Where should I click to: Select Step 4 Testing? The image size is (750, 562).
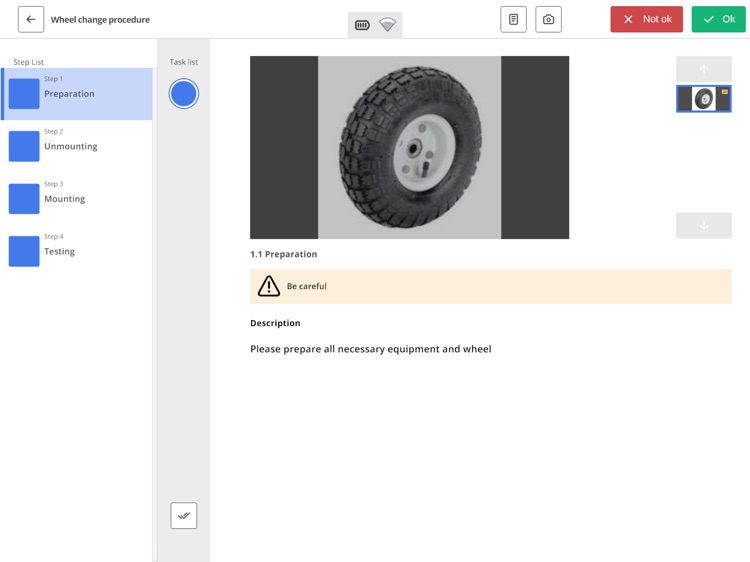pyautogui.click(x=77, y=252)
